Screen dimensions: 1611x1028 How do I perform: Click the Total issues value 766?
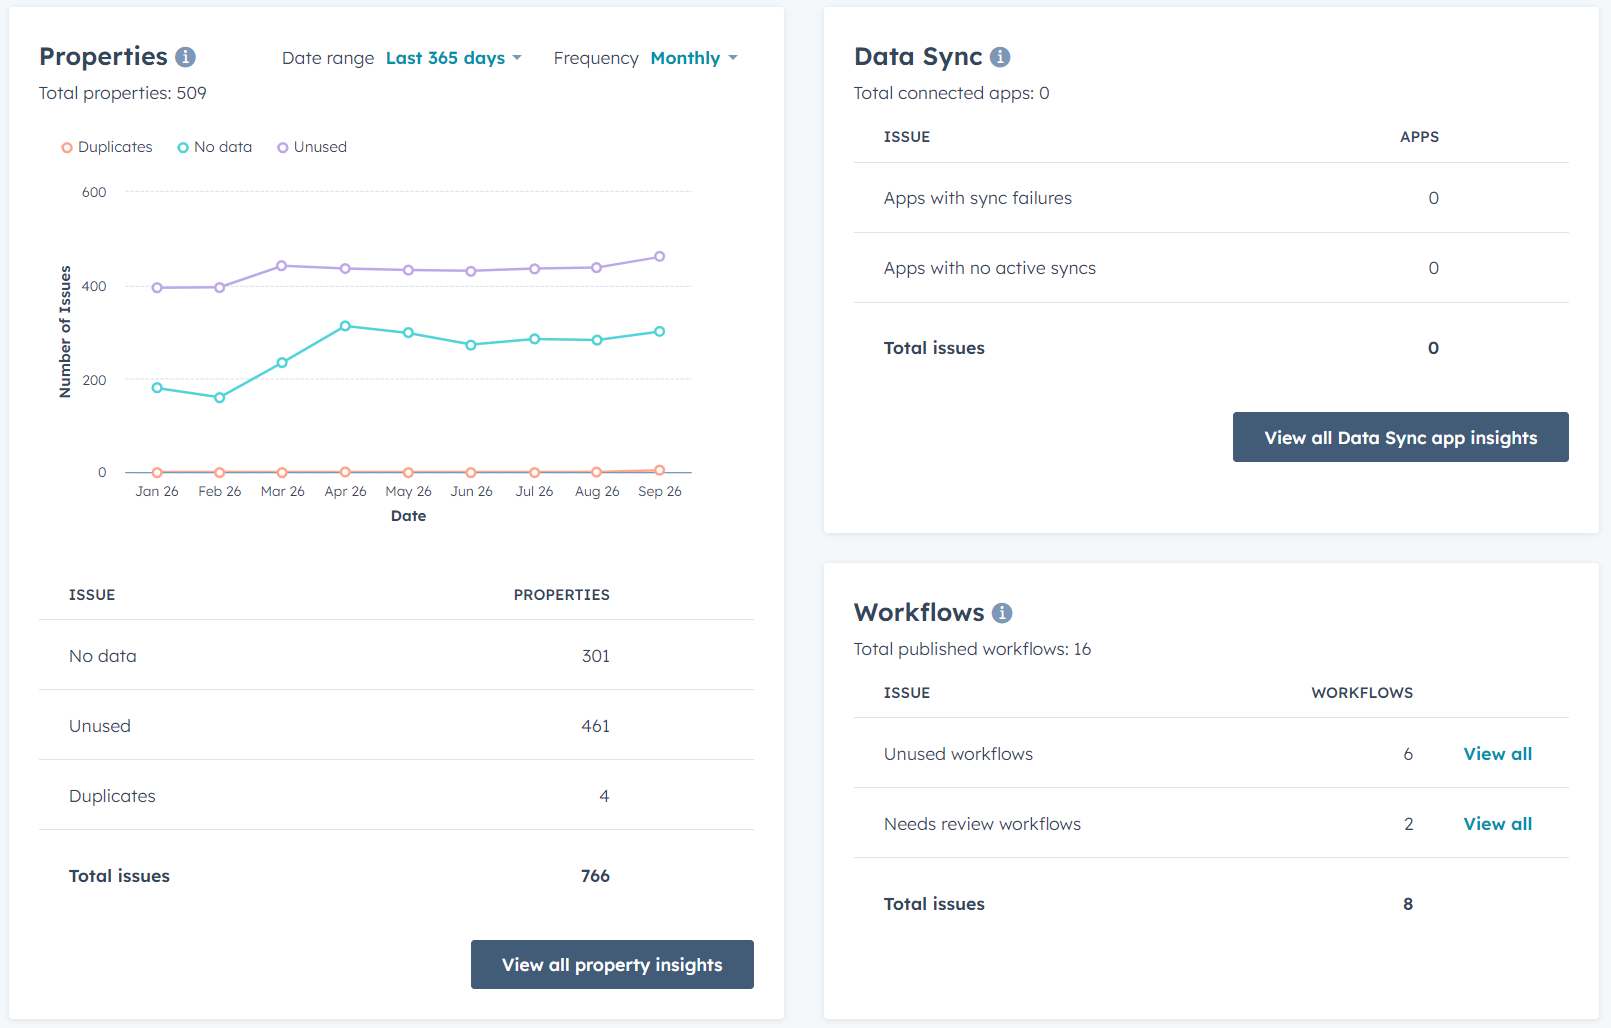click(595, 876)
